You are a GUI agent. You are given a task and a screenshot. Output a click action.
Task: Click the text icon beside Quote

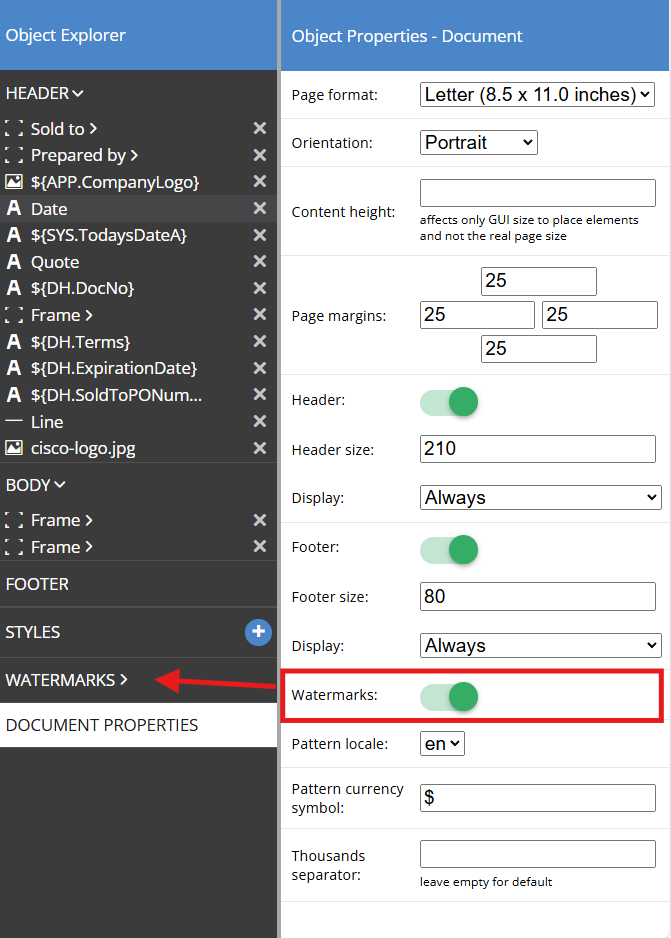click(x=14, y=262)
